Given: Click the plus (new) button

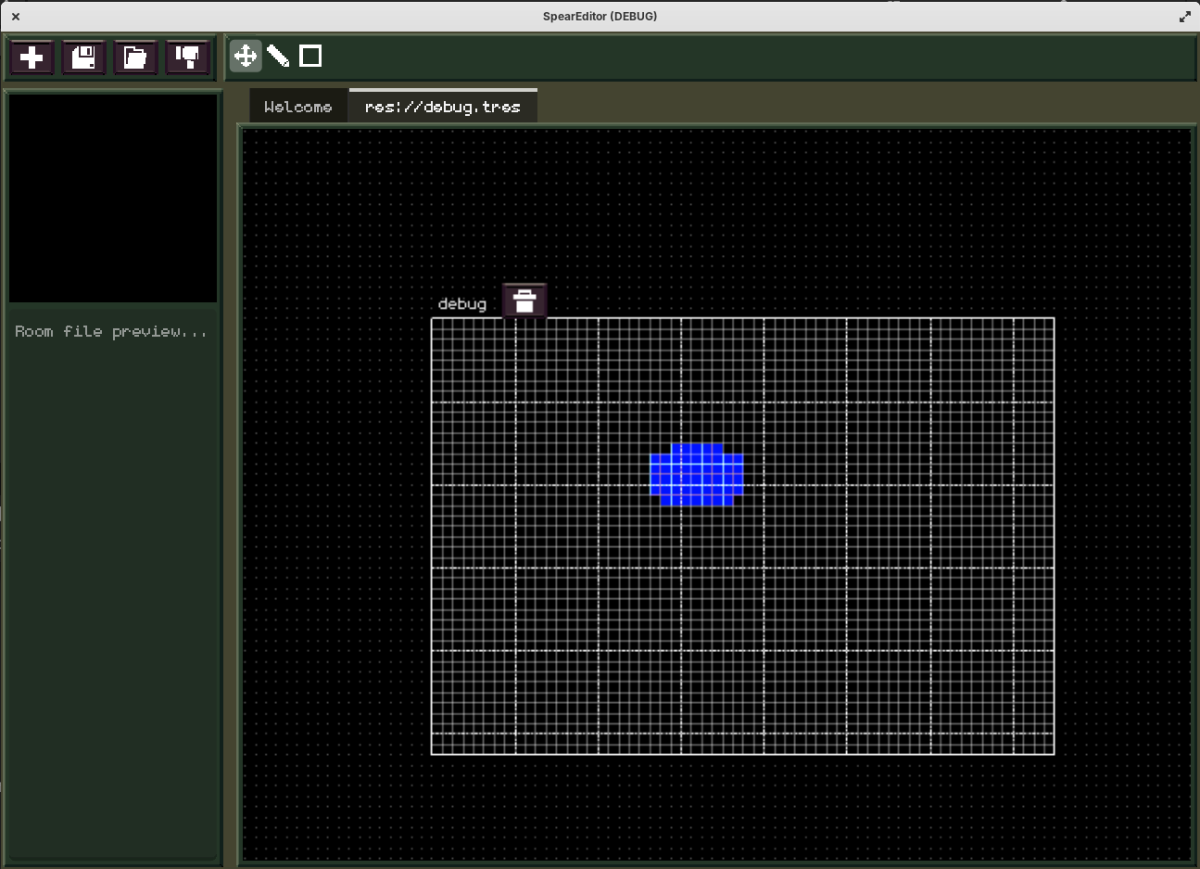Looking at the screenshot, I should 32,57.
